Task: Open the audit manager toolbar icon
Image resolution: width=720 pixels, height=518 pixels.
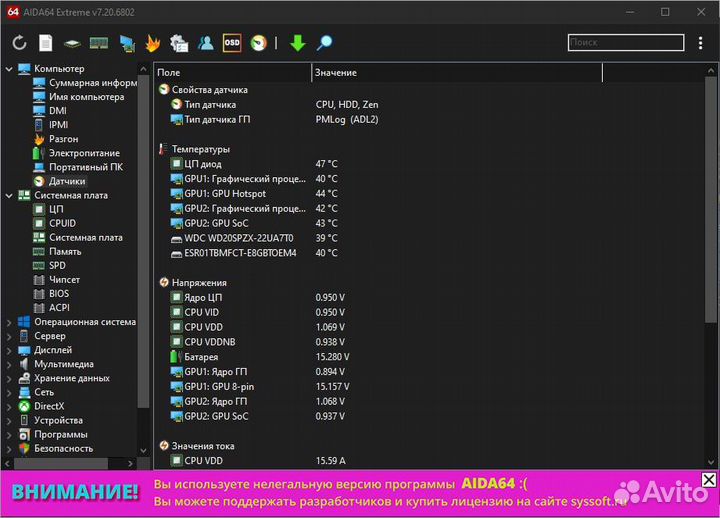Action: coord(179,43)
